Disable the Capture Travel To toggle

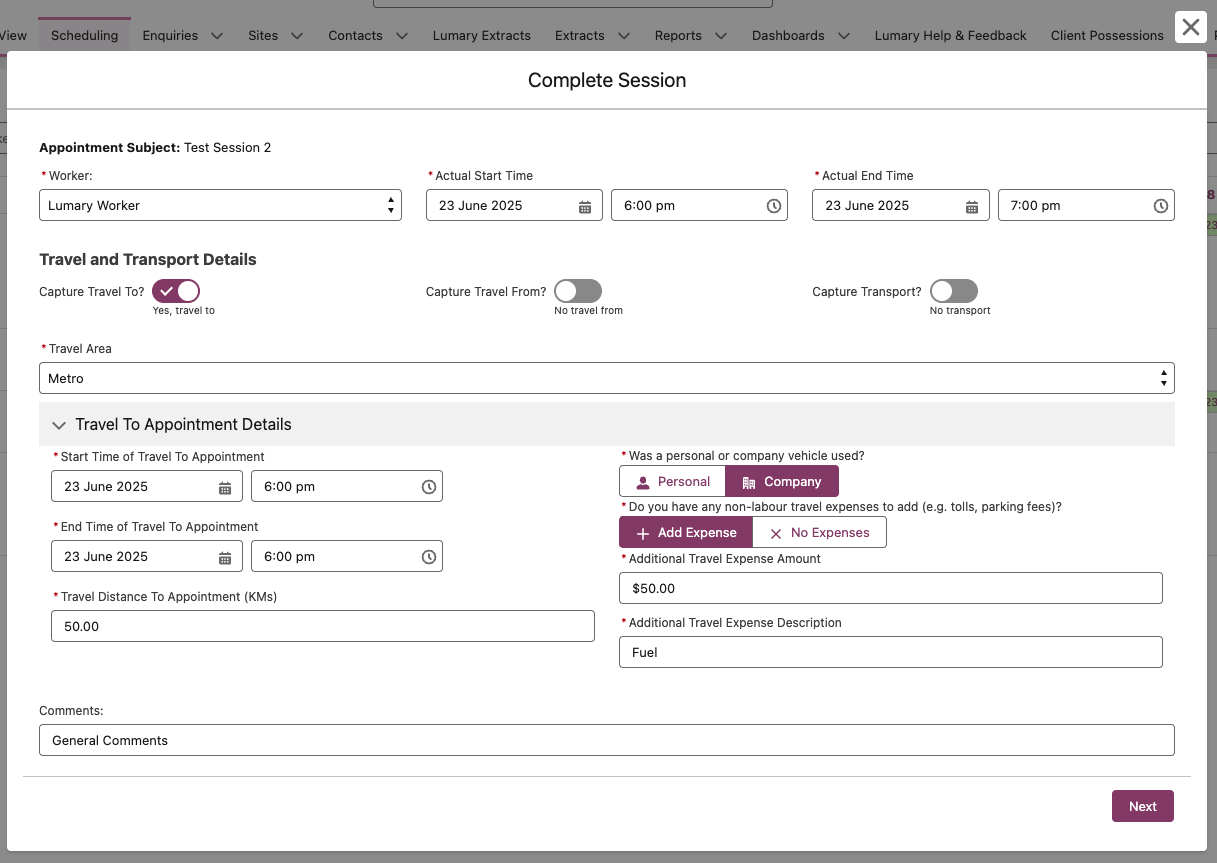click(176, 291)
